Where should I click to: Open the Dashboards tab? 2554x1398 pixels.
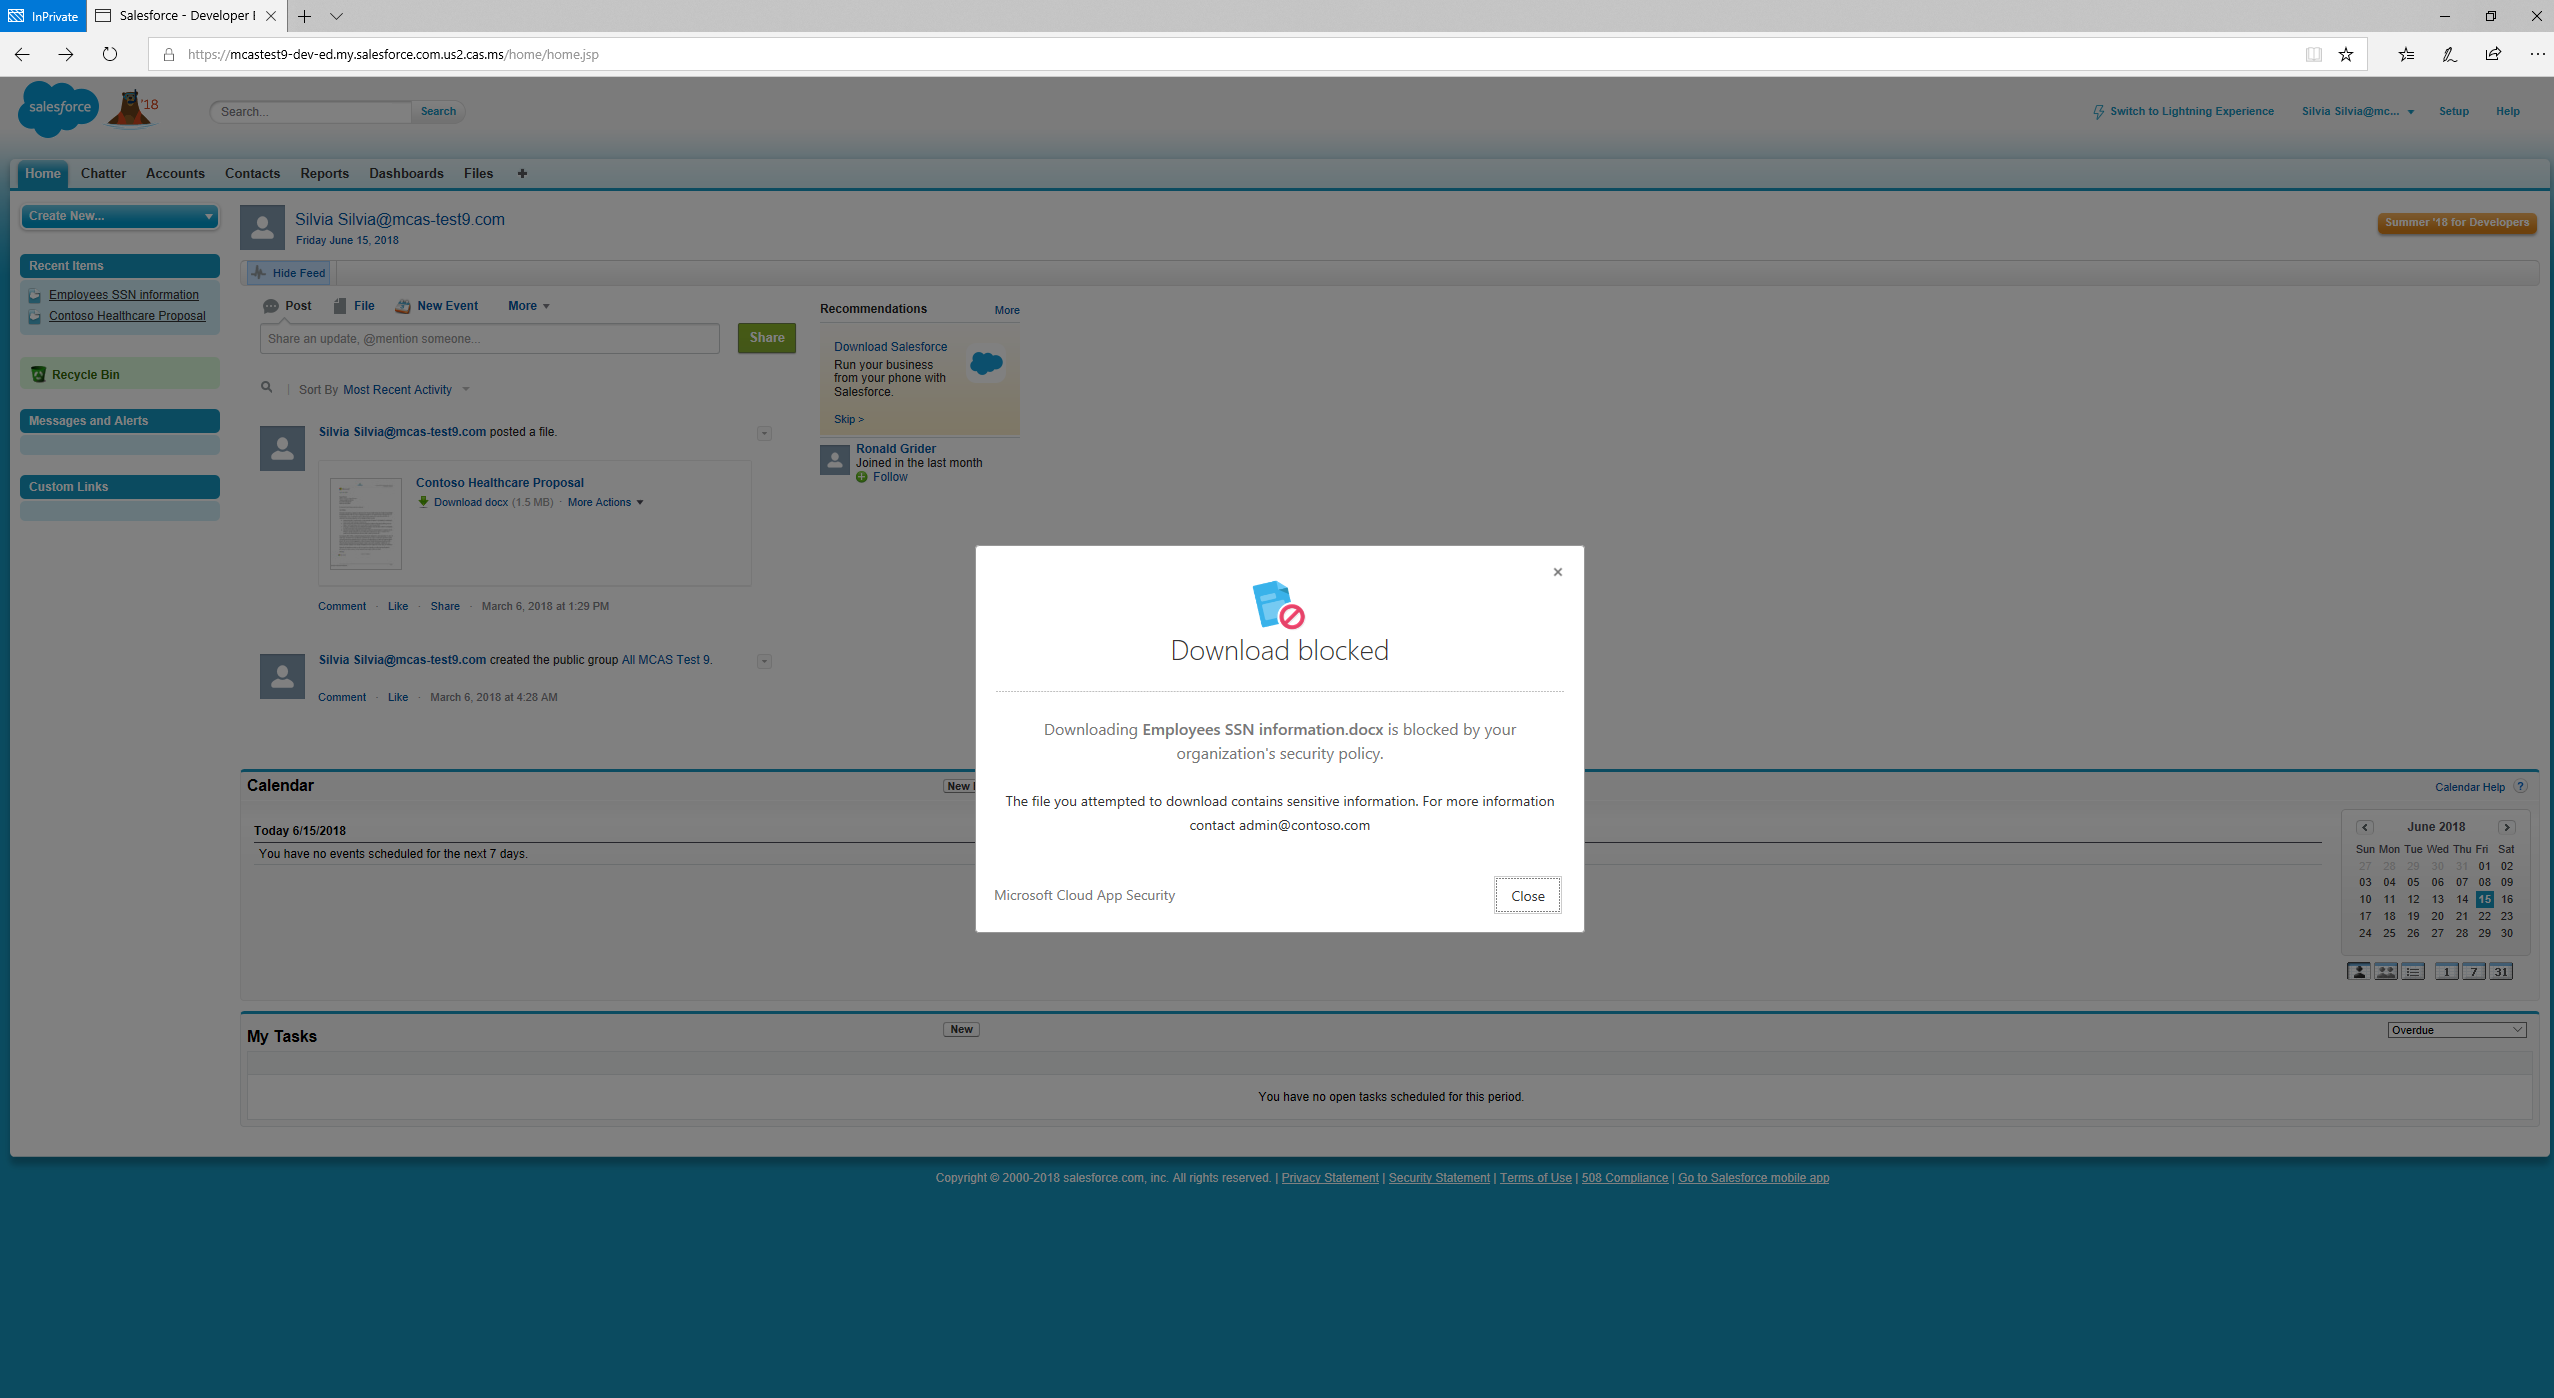pos(406,173)
